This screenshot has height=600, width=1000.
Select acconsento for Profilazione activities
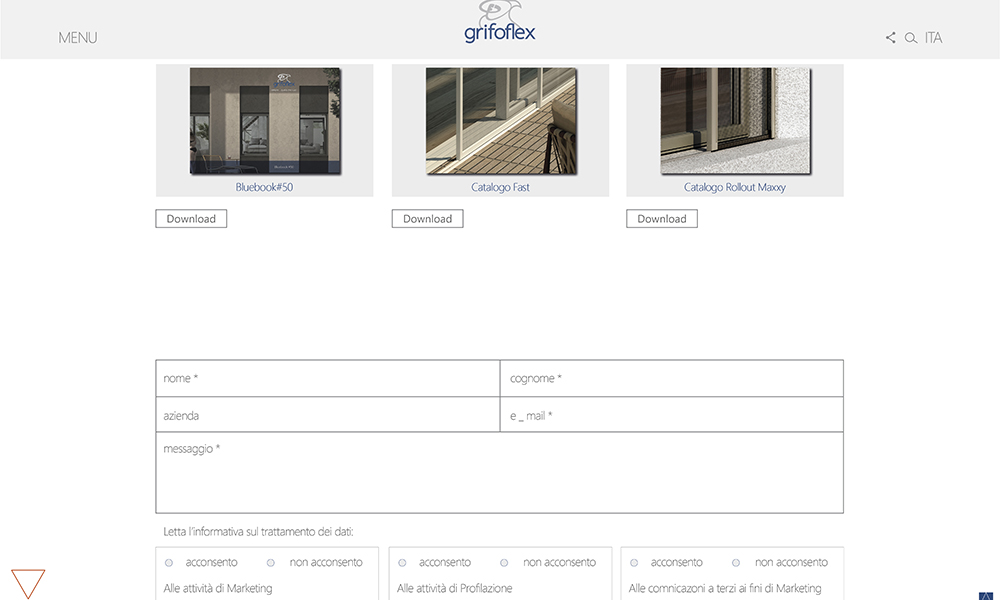402,563
